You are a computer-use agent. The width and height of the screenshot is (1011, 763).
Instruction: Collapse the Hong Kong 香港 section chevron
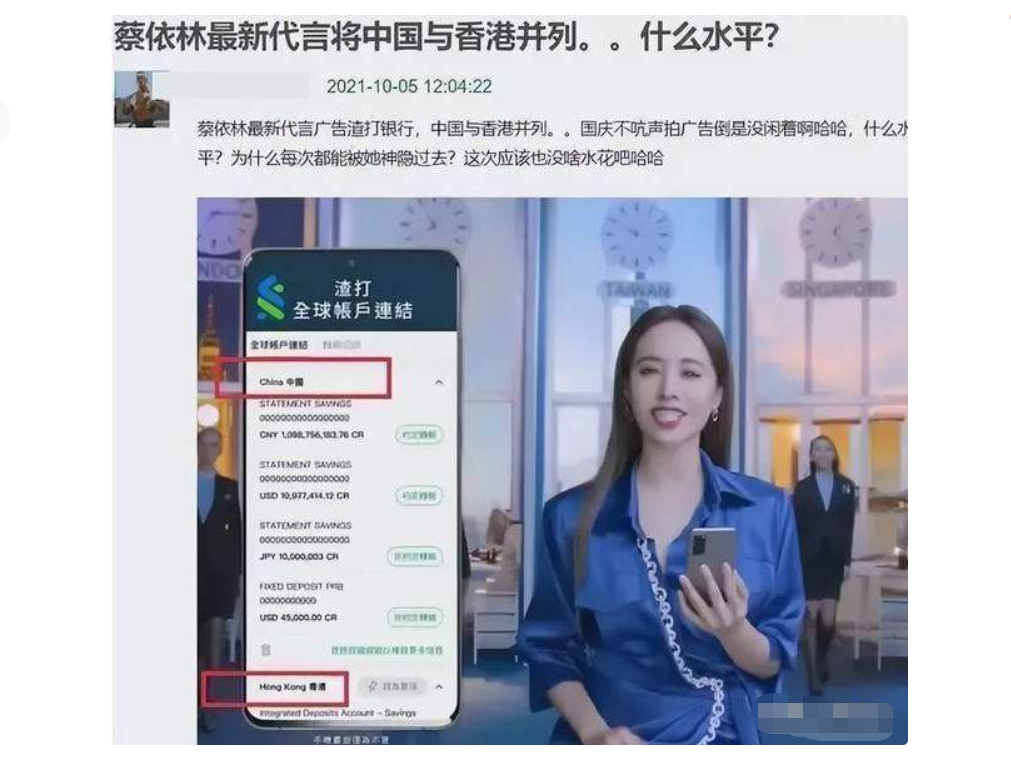tap(439, 687)
